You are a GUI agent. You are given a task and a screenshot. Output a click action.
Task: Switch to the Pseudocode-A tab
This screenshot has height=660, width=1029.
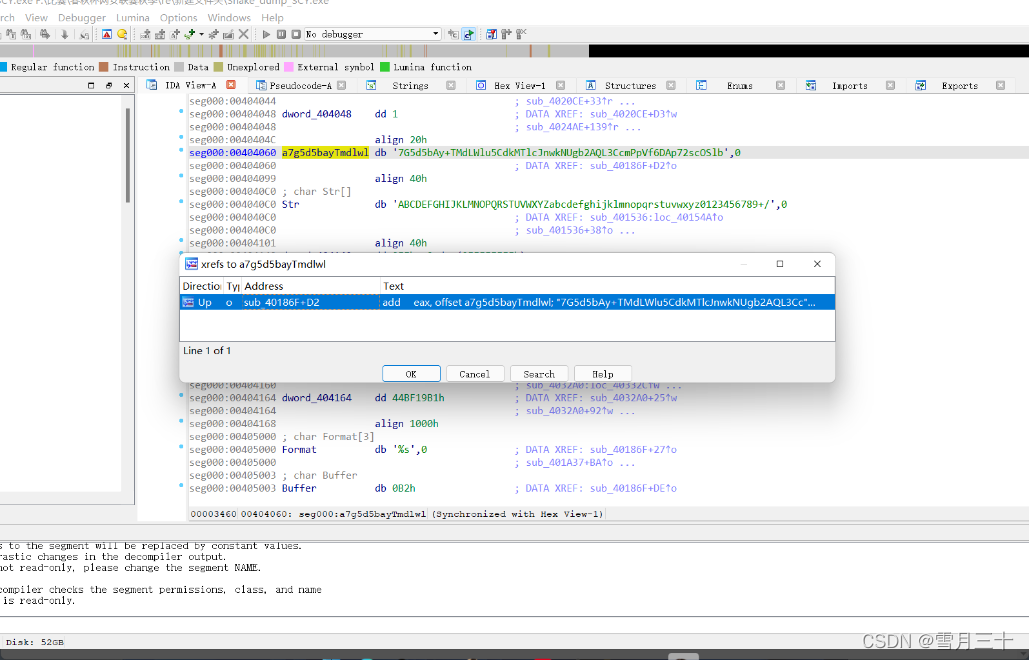(301, 85)
